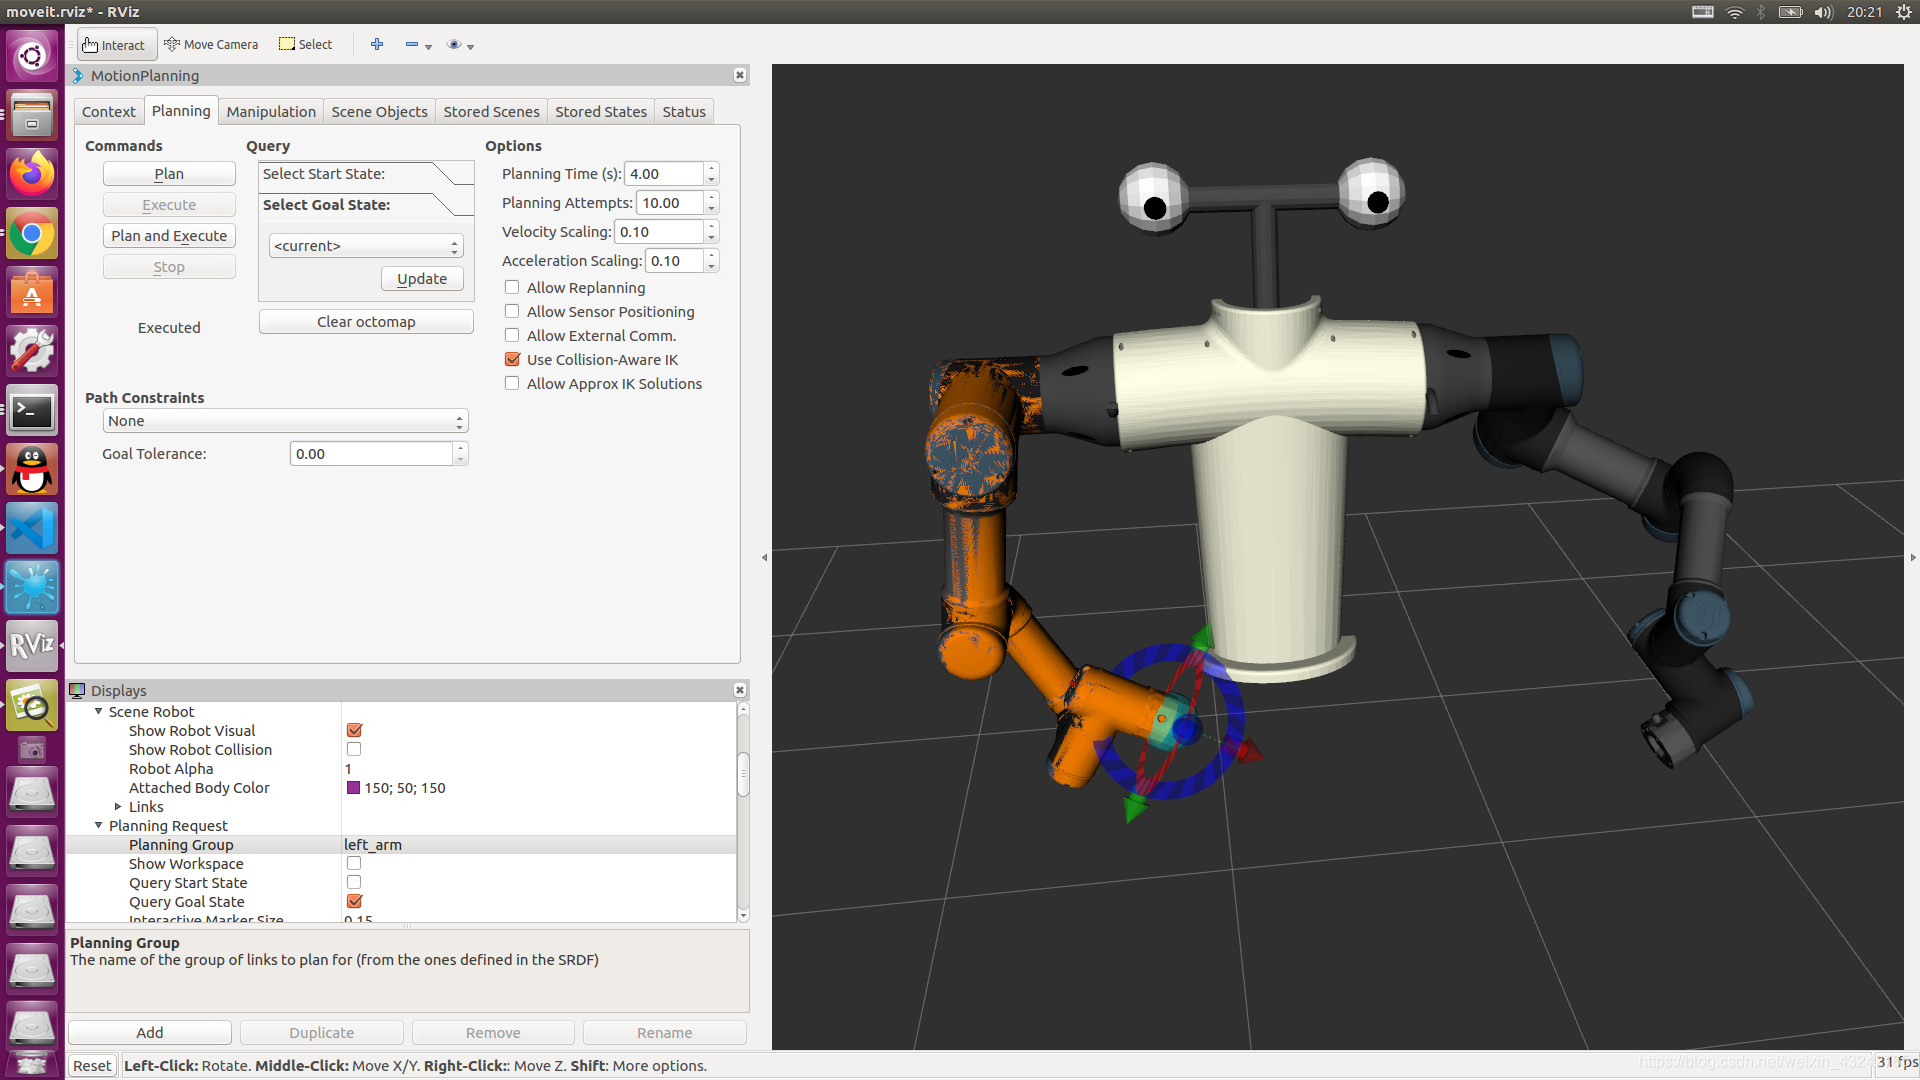
Task: Toggle Show Robot Collision checkbox
Action: point(354,750)
